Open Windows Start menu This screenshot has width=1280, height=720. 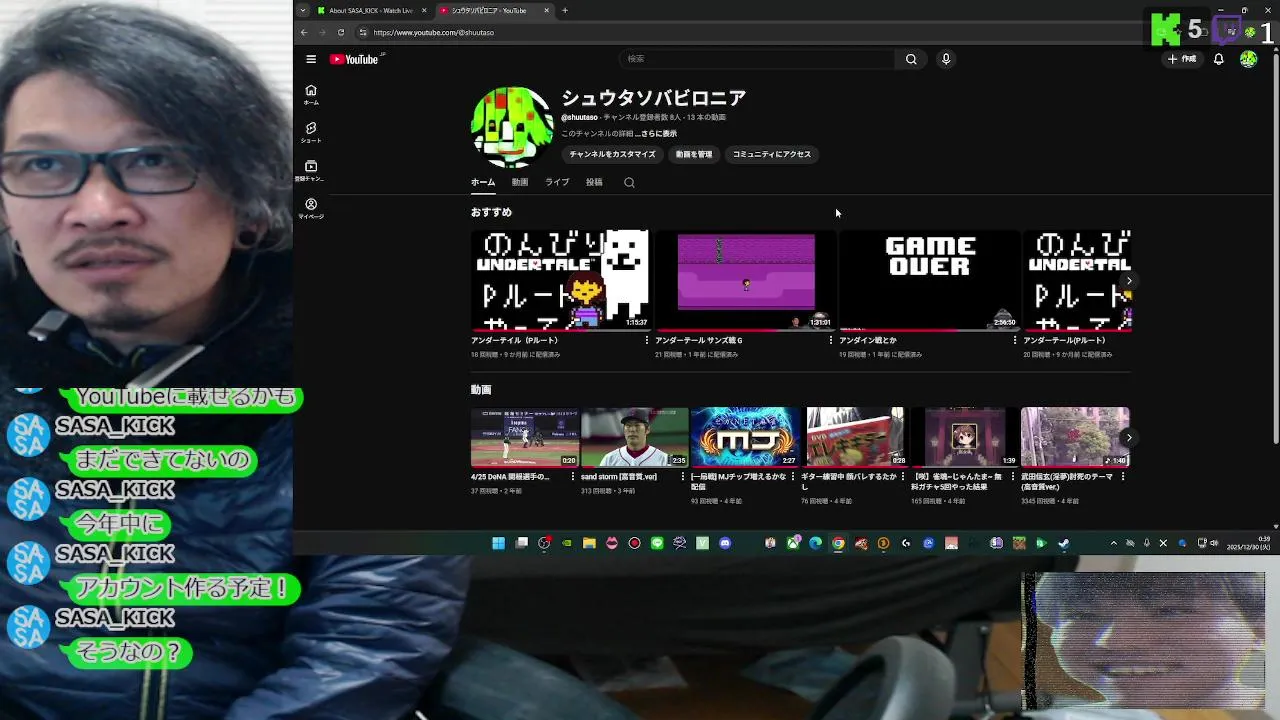tap(498, 543)
